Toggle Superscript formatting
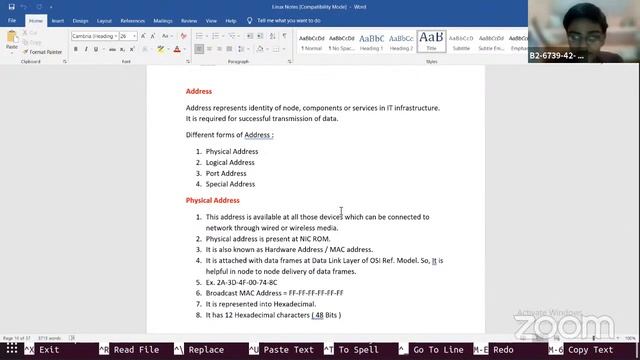 [132, 49]
